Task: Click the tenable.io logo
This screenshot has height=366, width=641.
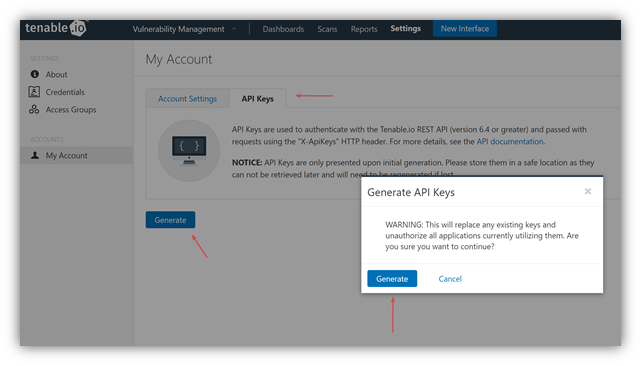Action: (55, 28)
